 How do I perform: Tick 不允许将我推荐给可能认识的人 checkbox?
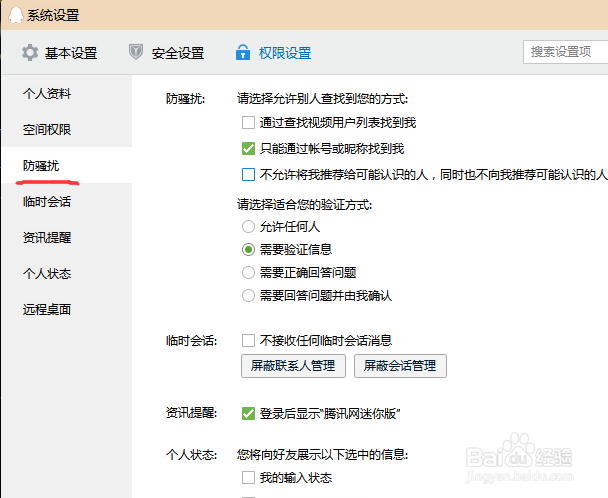pyautogui.click(x=248, y=175)
